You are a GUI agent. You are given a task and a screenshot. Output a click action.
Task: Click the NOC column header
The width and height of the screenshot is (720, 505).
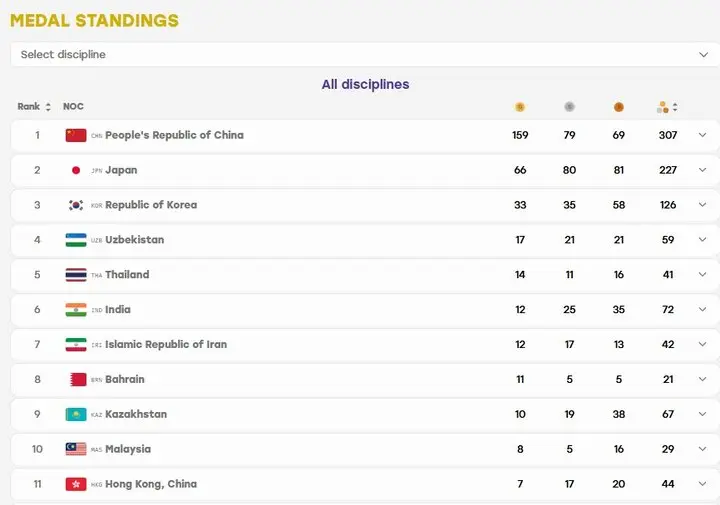click(x=73, y=107)
